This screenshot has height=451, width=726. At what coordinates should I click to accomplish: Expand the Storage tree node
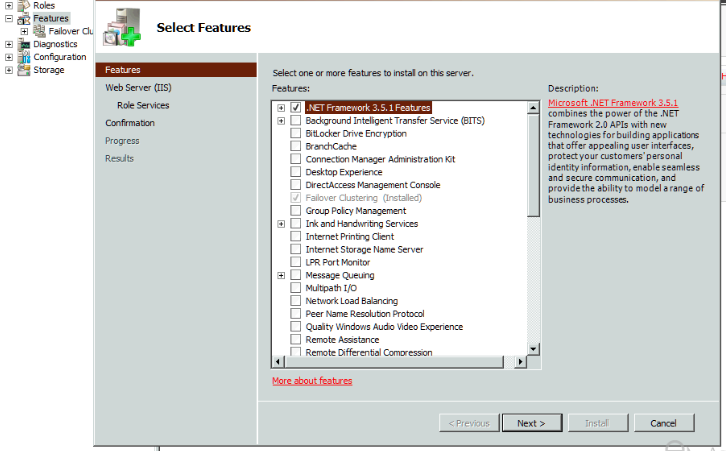click(x=9, y=70)
